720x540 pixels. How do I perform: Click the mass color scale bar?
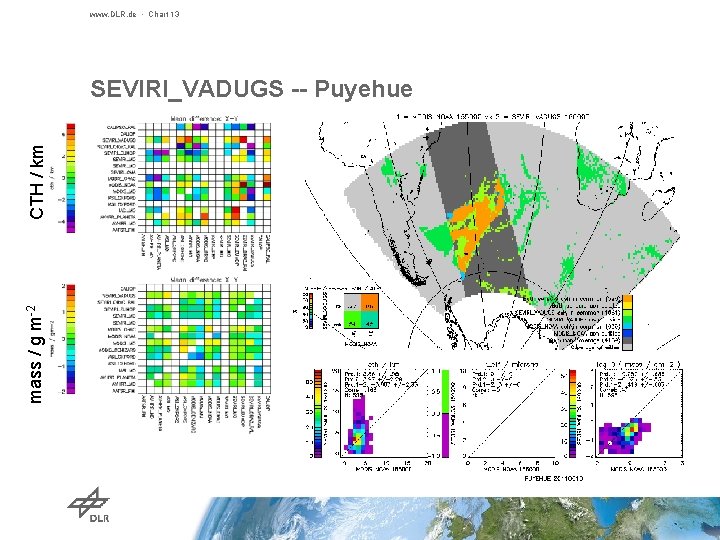(x=71, y=339)
